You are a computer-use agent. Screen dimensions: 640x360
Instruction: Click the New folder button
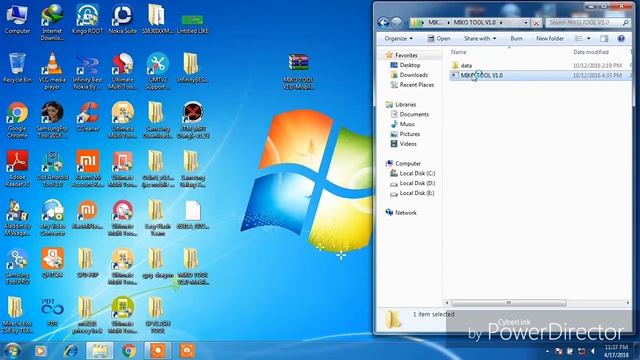point(550,38)
